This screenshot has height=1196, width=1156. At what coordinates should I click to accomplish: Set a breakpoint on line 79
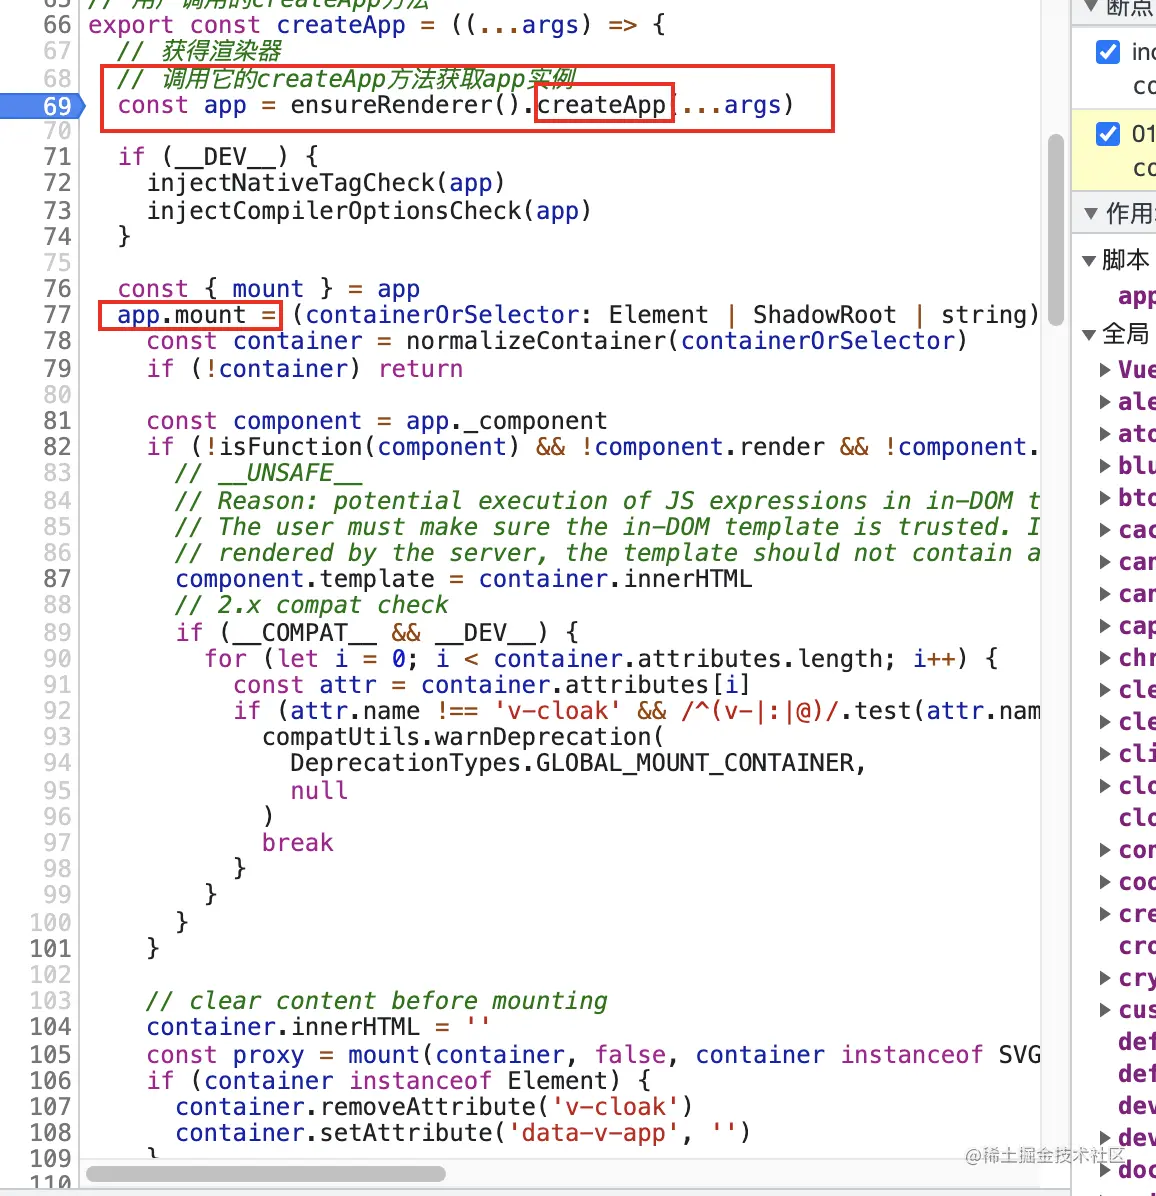tap(56, 368)
